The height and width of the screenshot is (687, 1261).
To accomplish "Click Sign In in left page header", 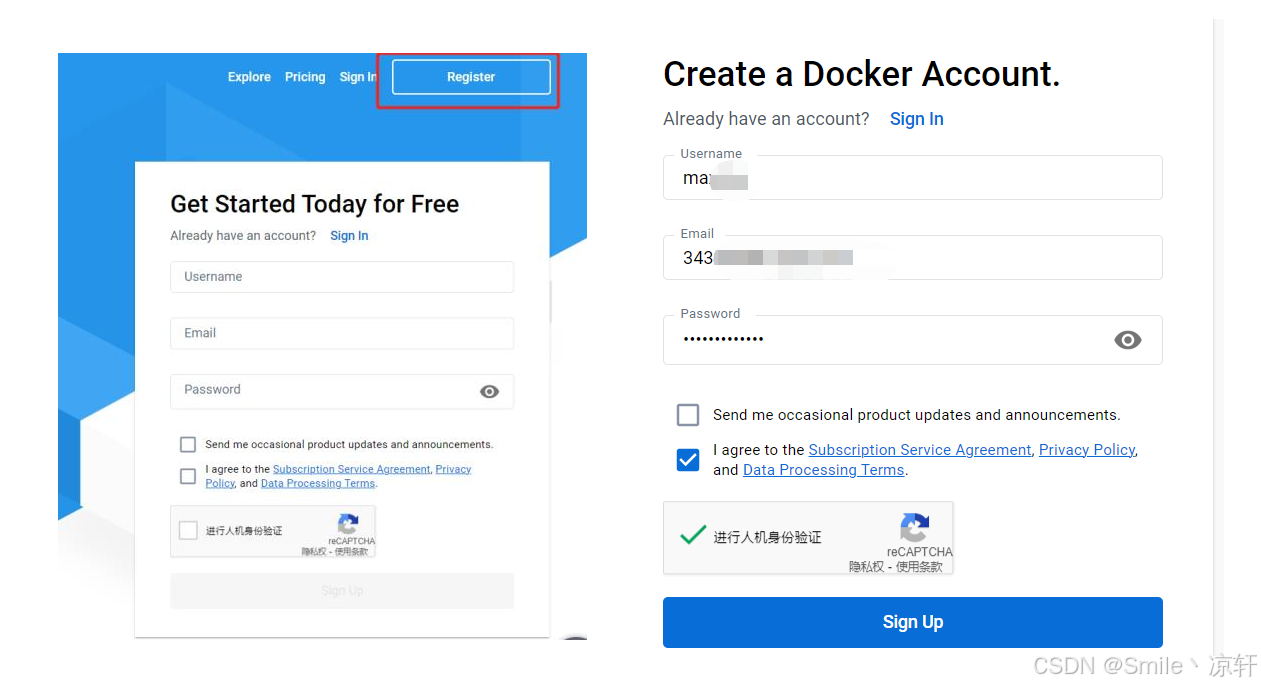I will (x=358, y=77).
